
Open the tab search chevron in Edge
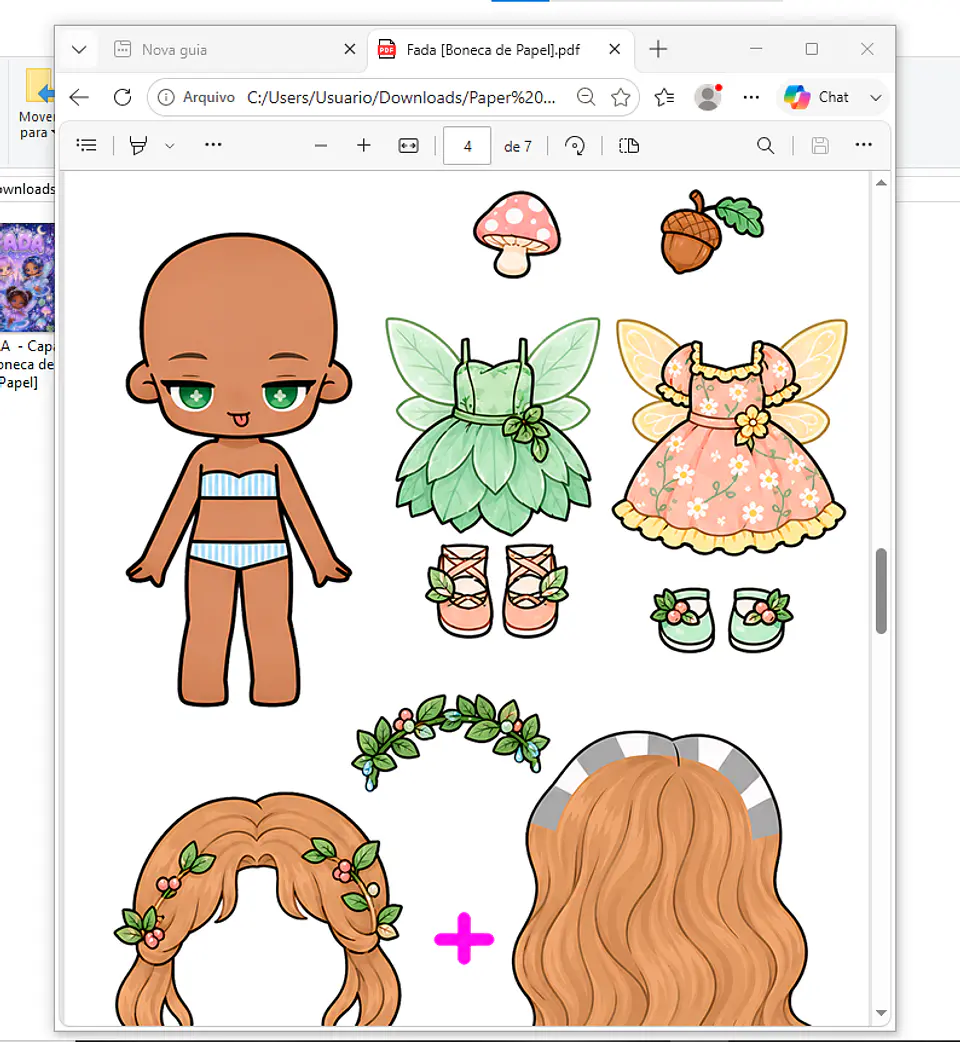(x=79, y=49)
